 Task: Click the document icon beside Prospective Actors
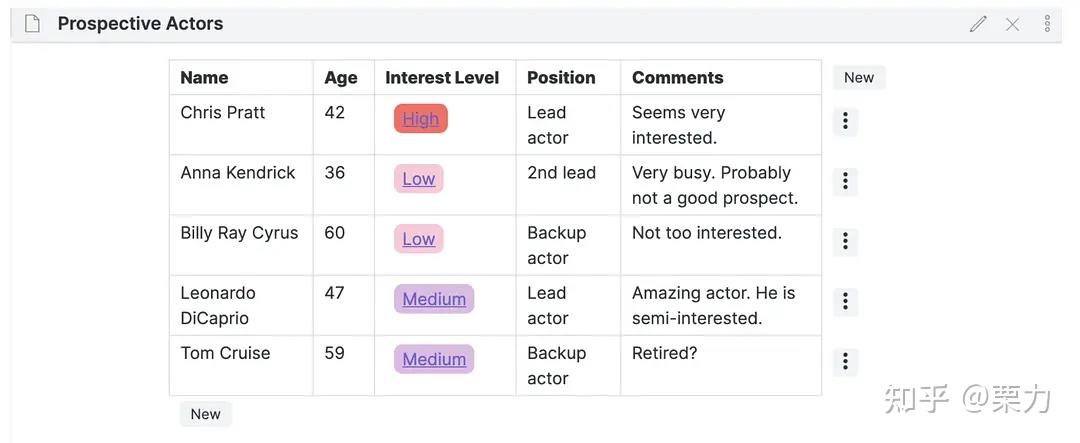(x=32, y=24)
